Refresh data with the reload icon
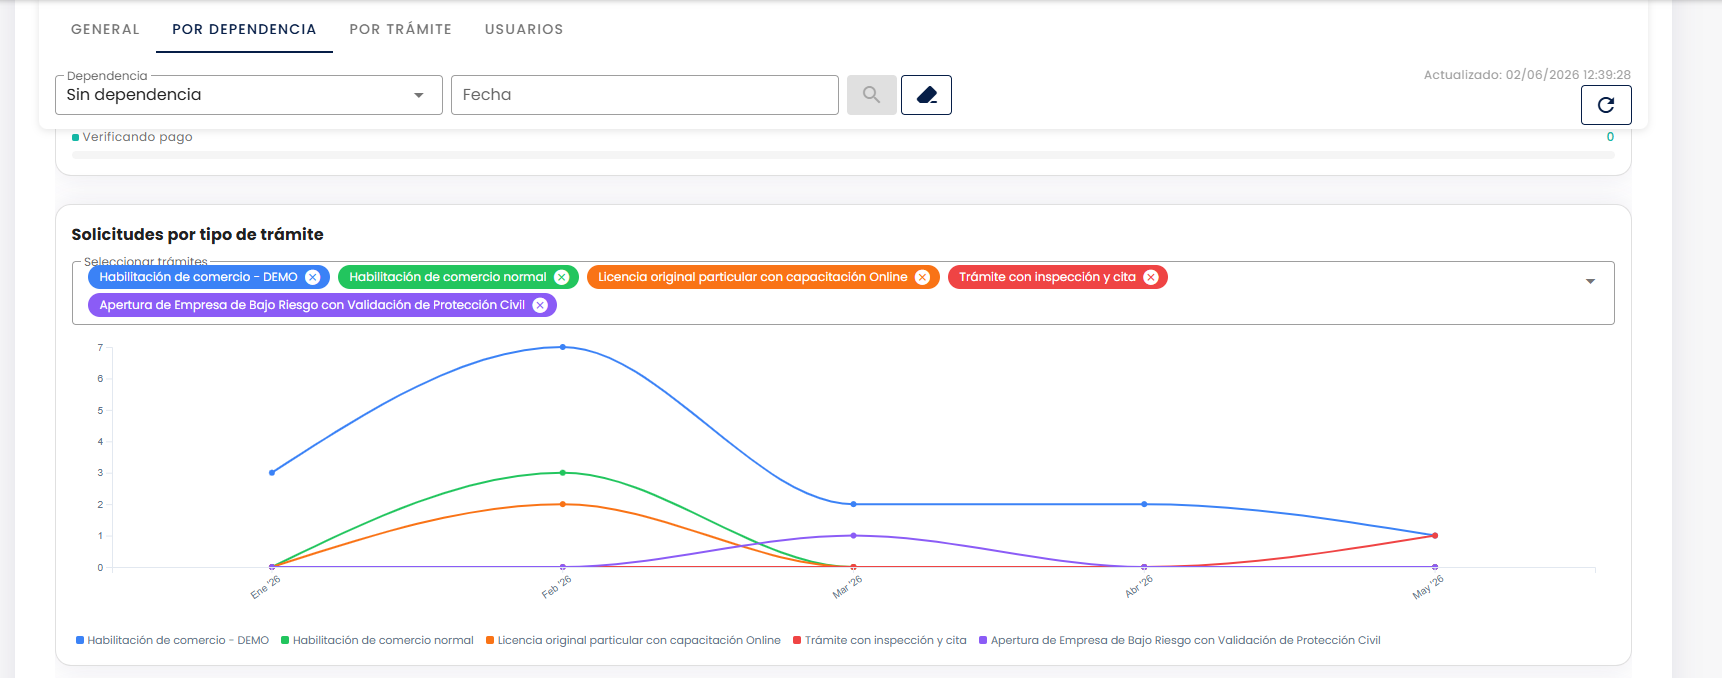The height and width of the screenshot is (678, 1722). click(x=1606, y=105)
